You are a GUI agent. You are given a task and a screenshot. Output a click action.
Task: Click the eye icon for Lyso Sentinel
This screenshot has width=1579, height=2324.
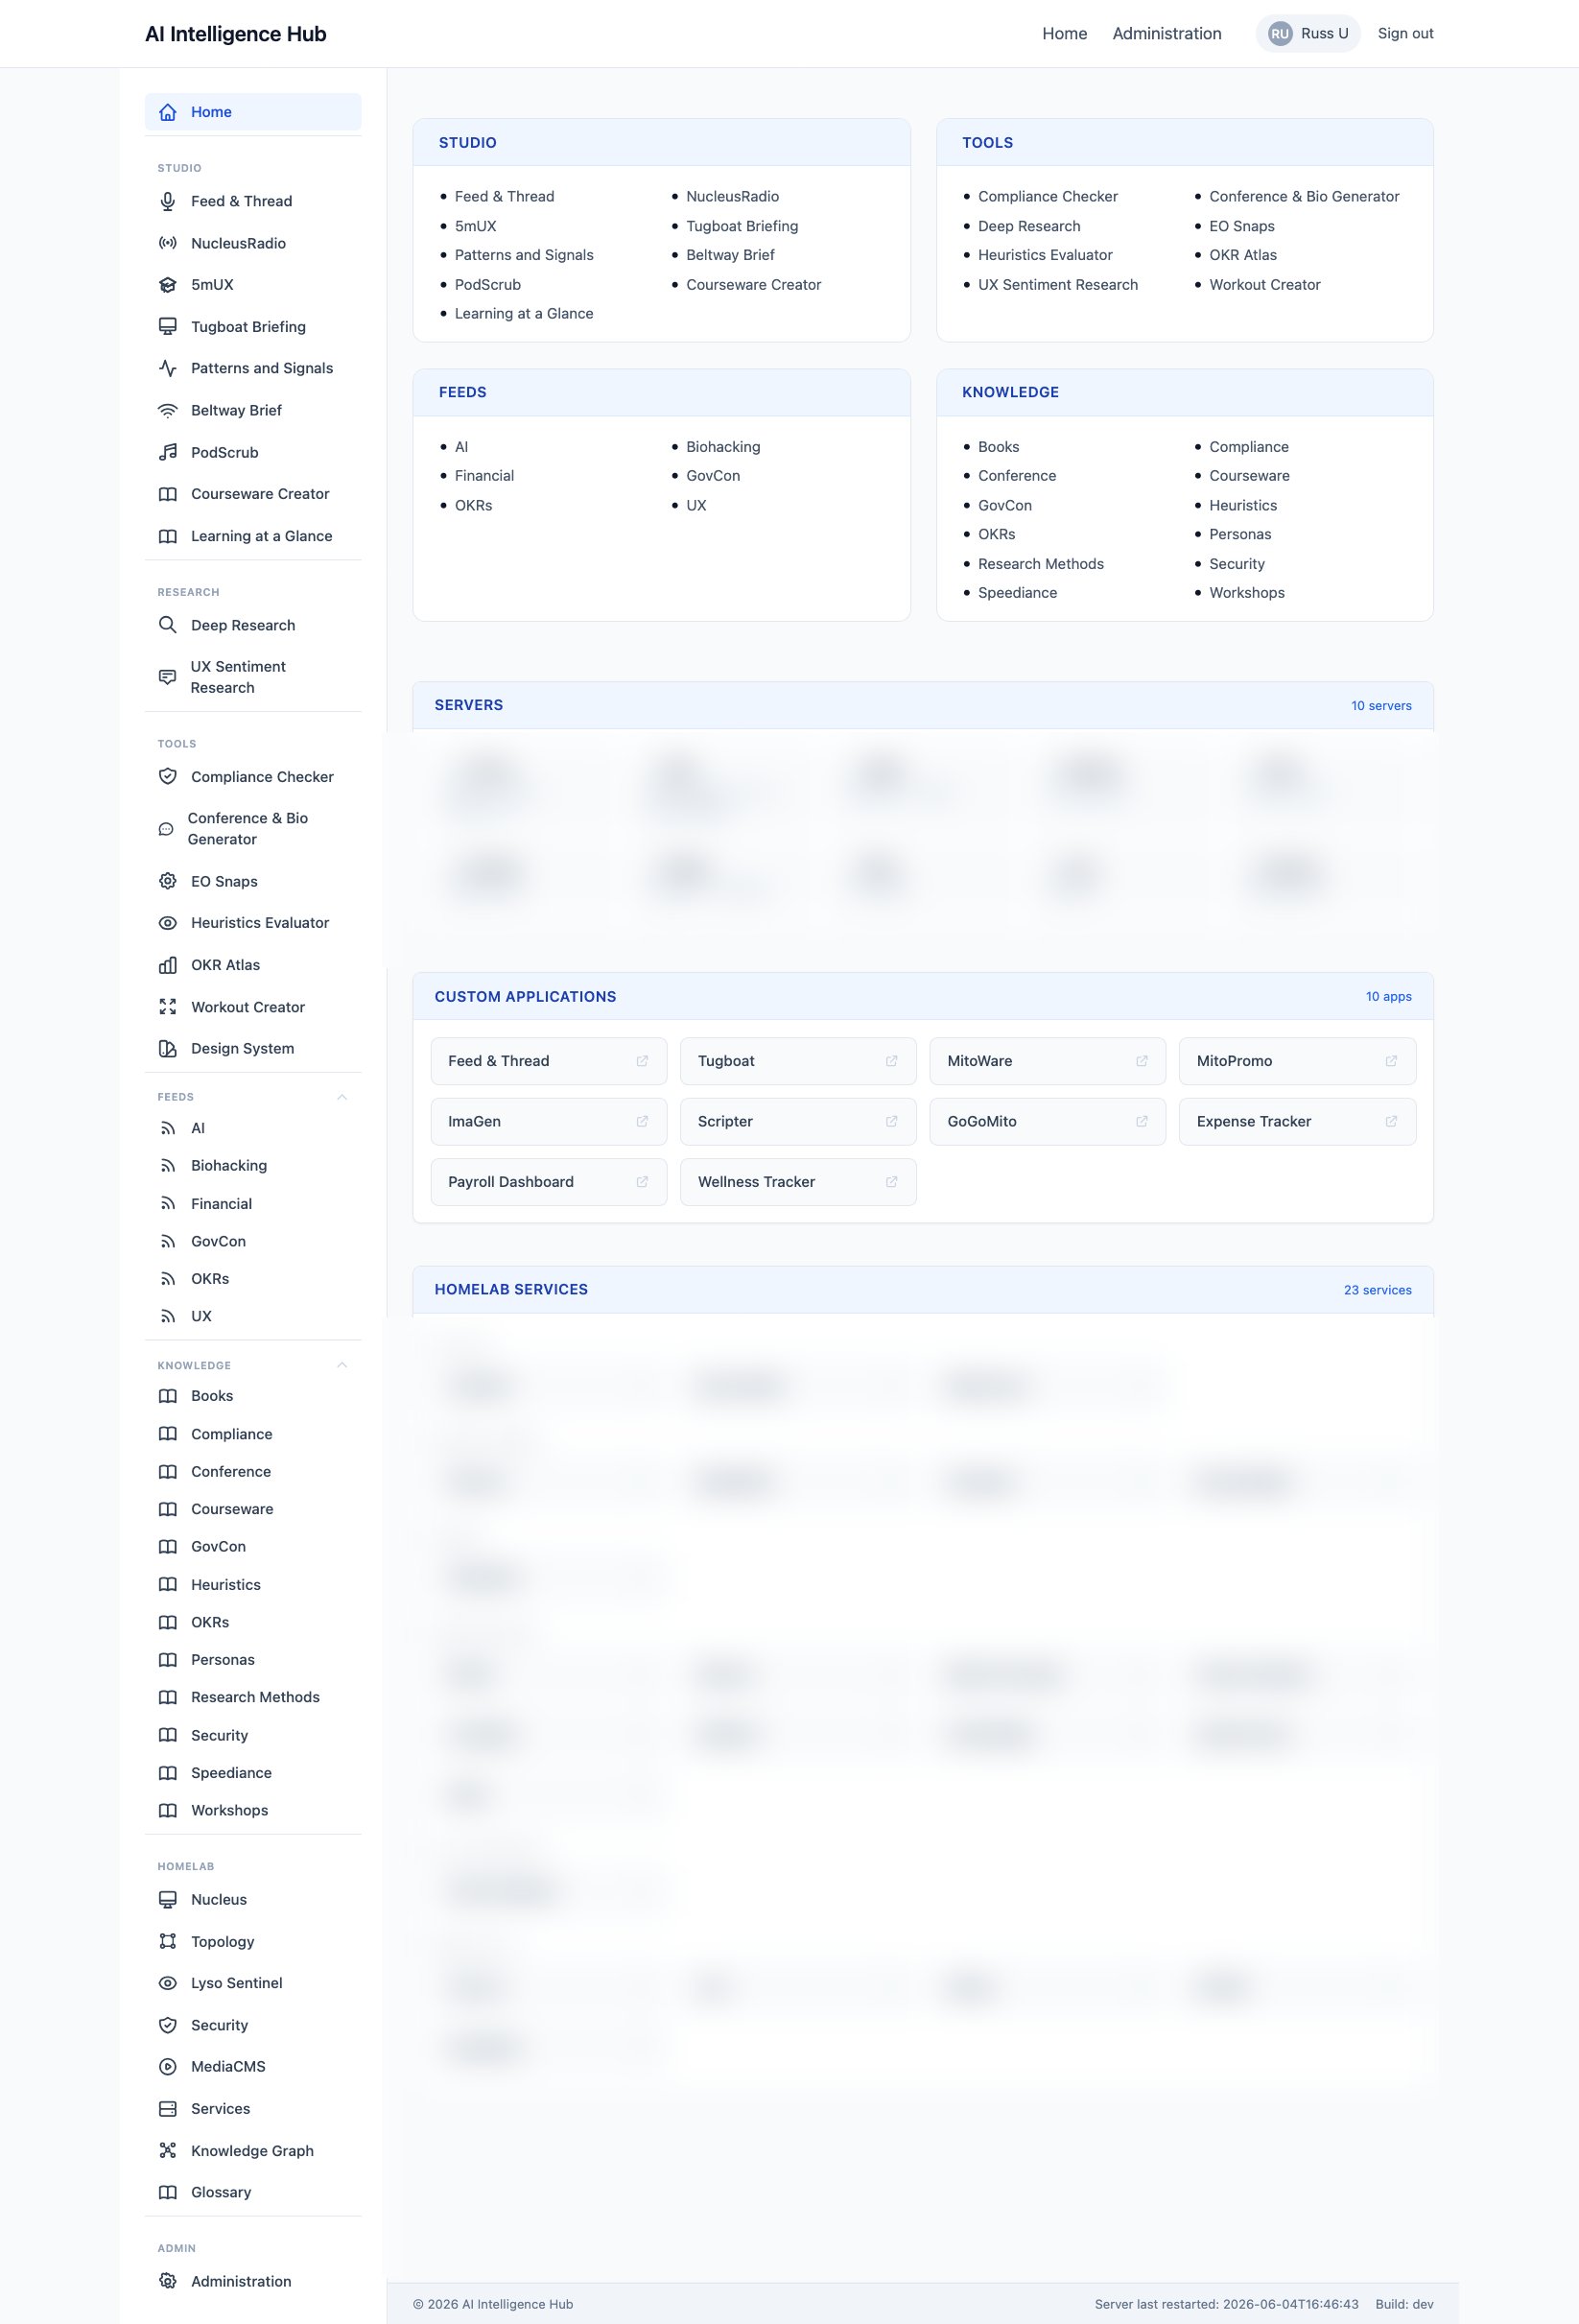tap(168, 1983)
